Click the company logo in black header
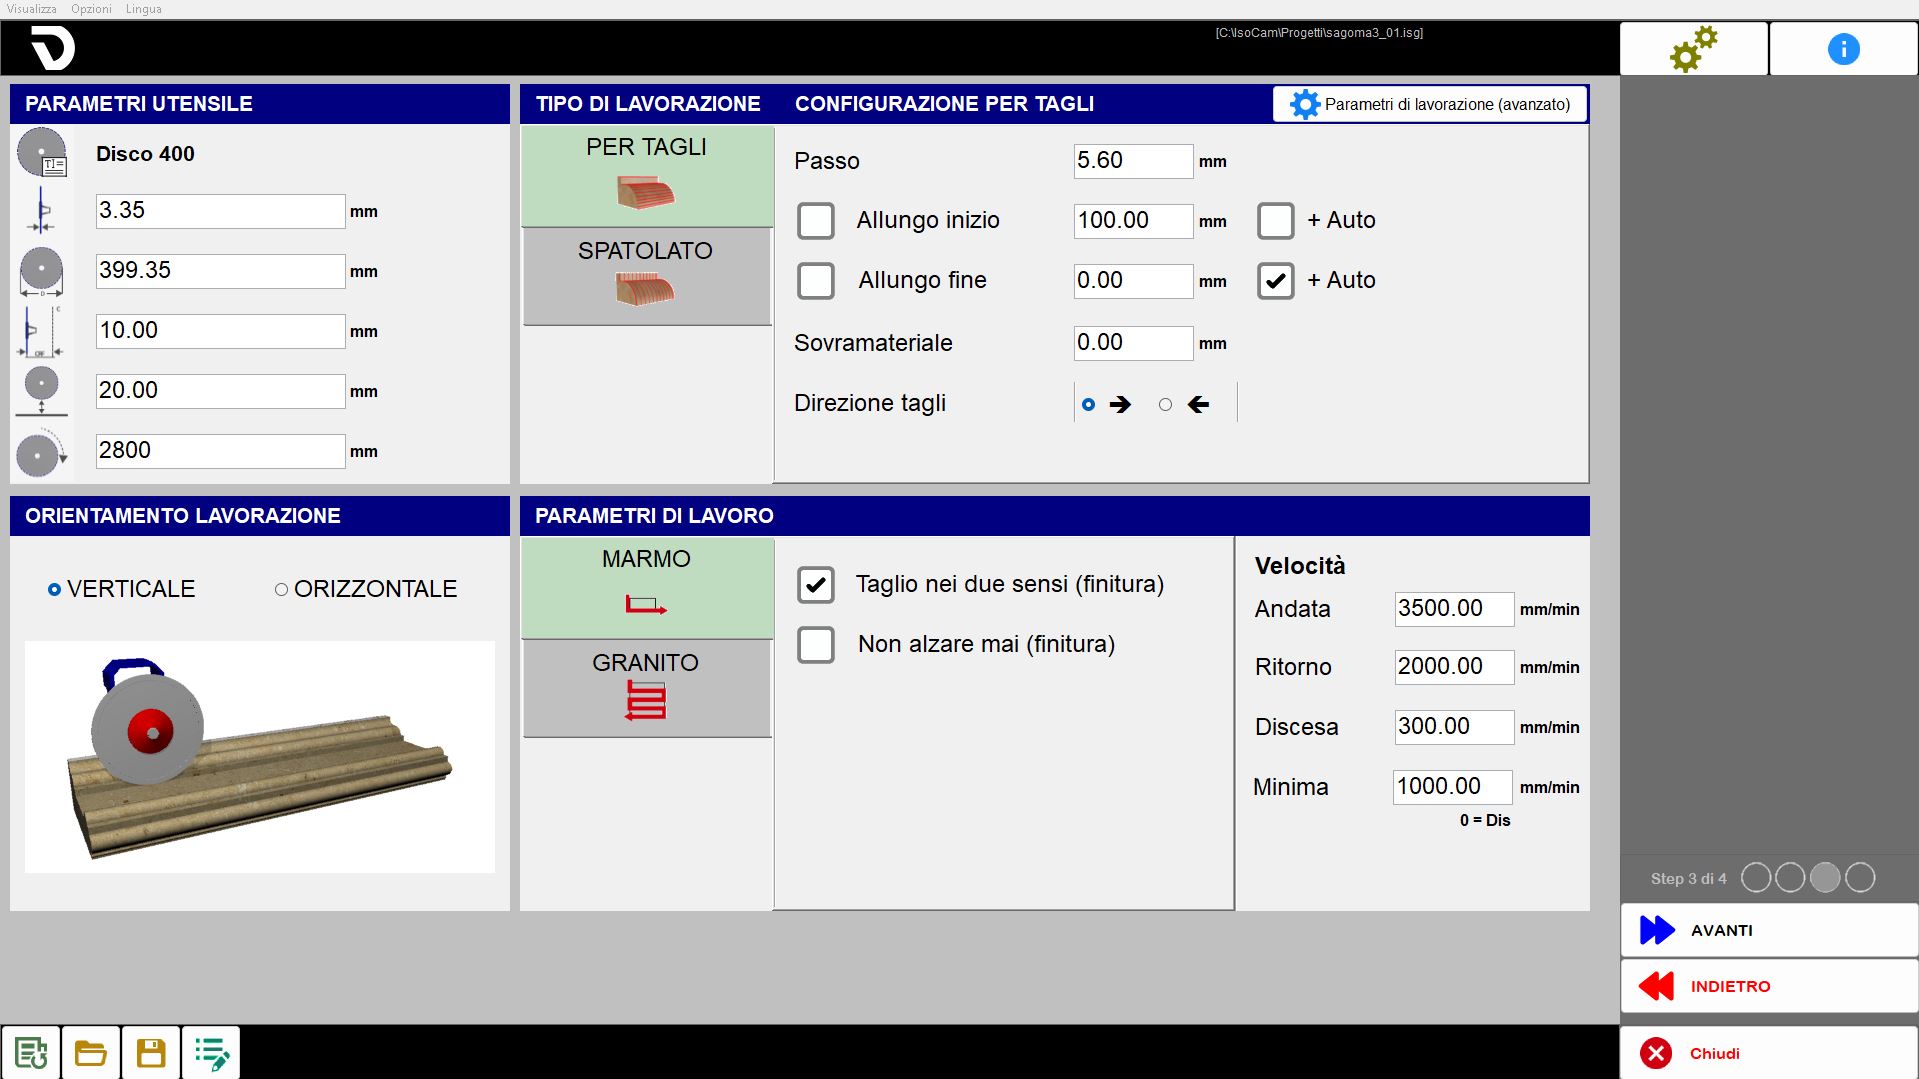The width and height of the screenshot is (1919, 1079). pyautogui.click(x=52, y=48)
